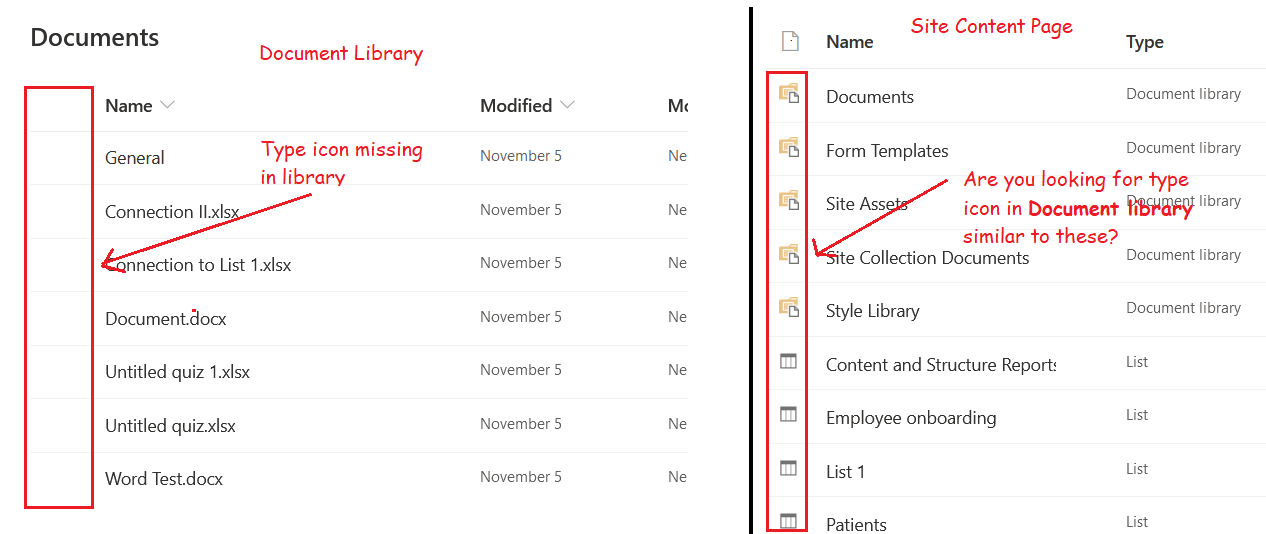Click the List type for Patients

pyautogui.click(x=1137, y=522)
